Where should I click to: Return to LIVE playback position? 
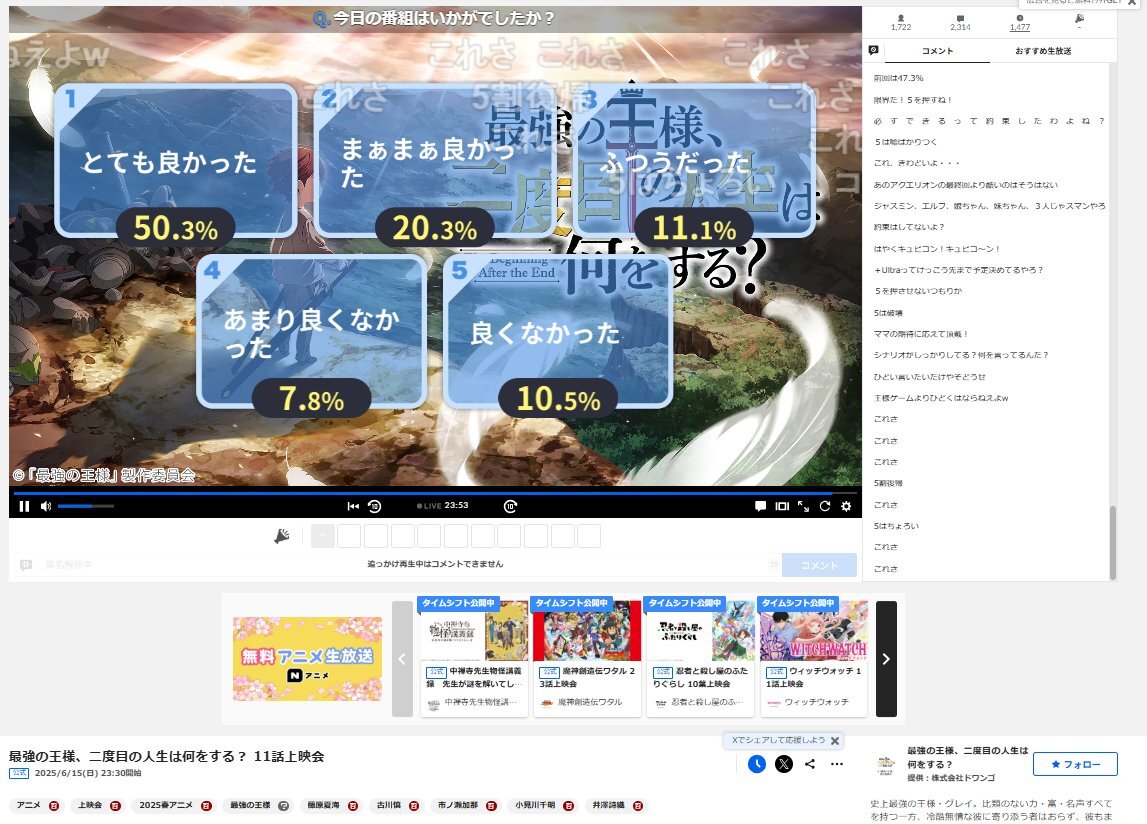point(429,506)
